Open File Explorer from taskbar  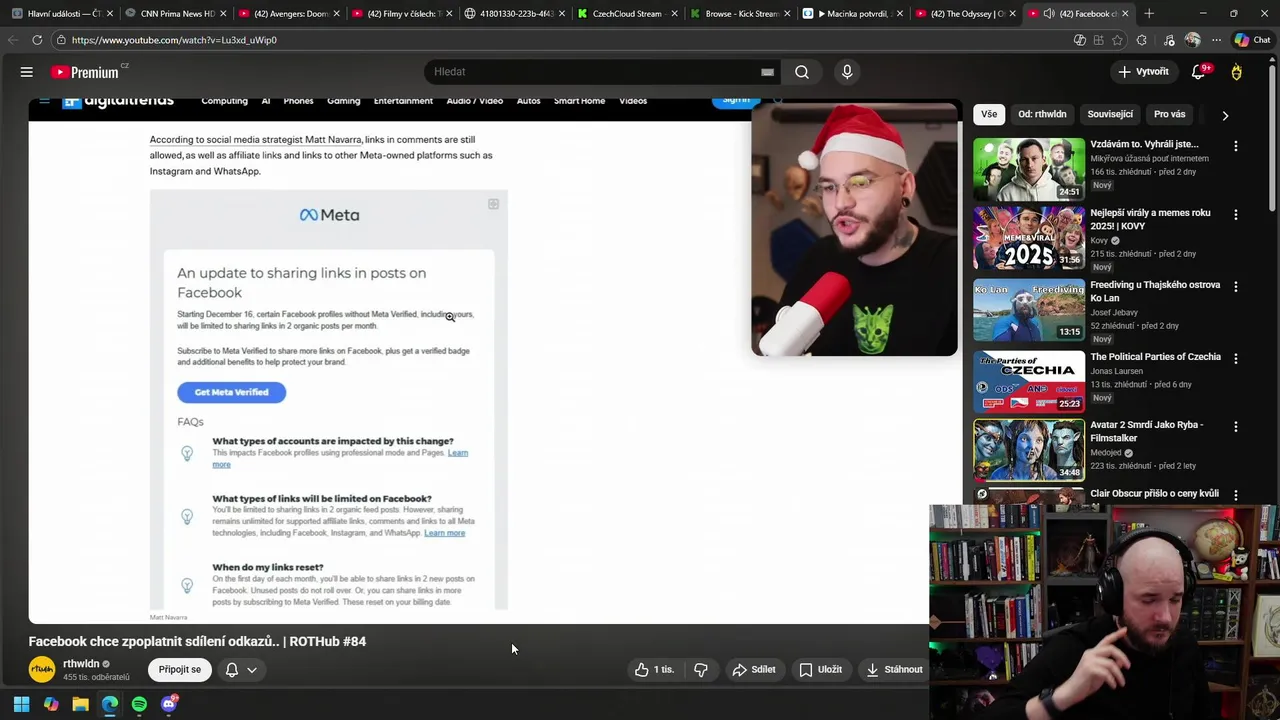pyautogui.click(x=80, y=704)
